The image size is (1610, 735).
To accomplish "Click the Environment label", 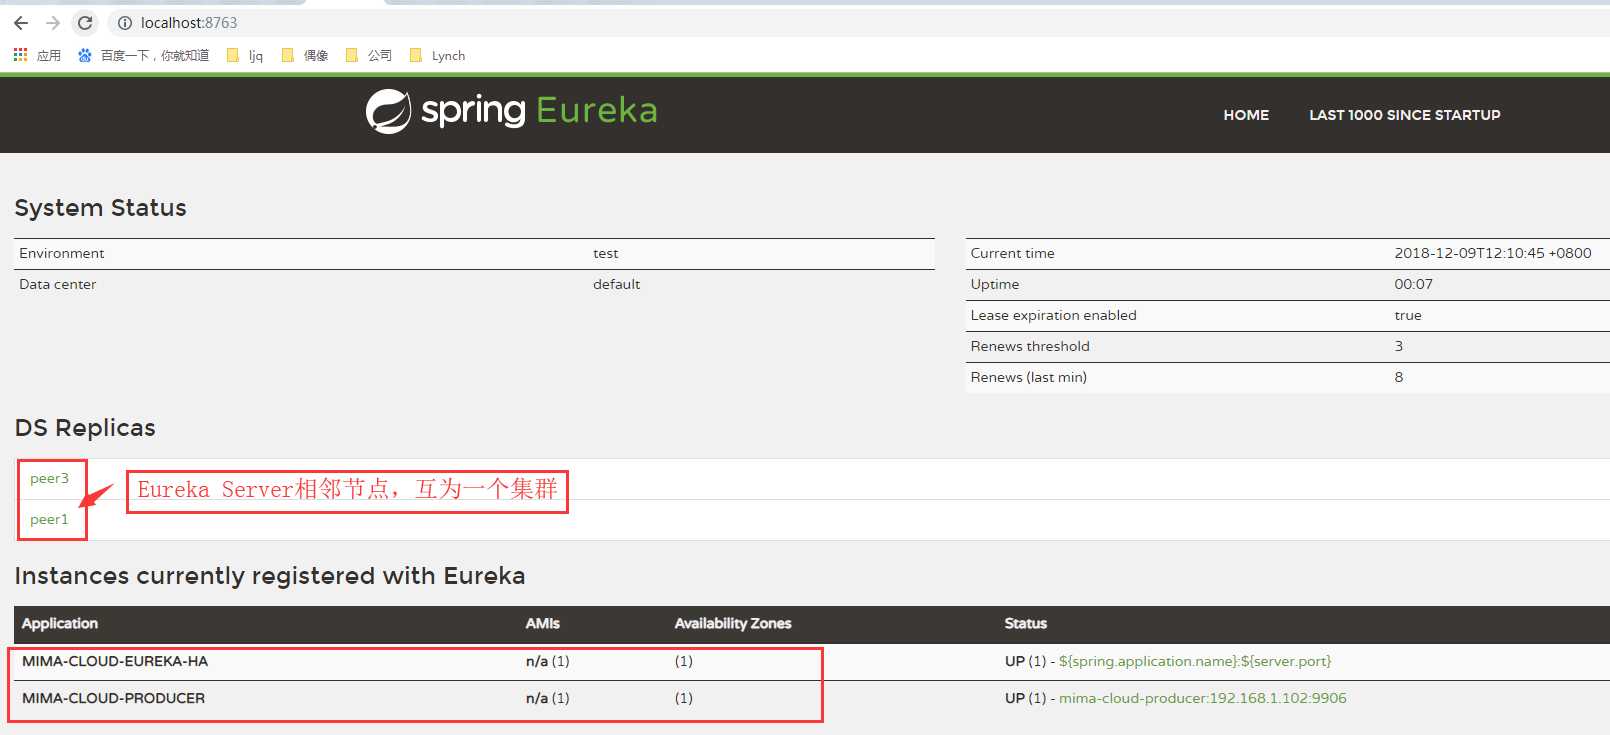I will pos(62,253).
